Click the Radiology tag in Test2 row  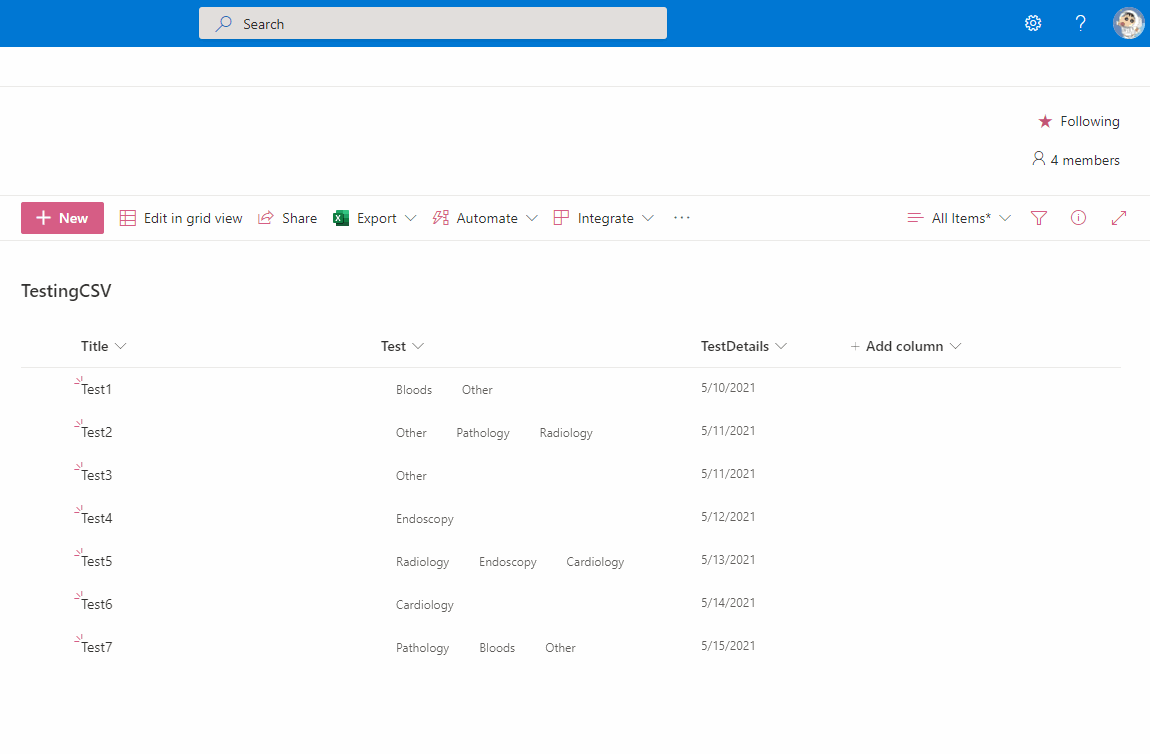[565, 433]
